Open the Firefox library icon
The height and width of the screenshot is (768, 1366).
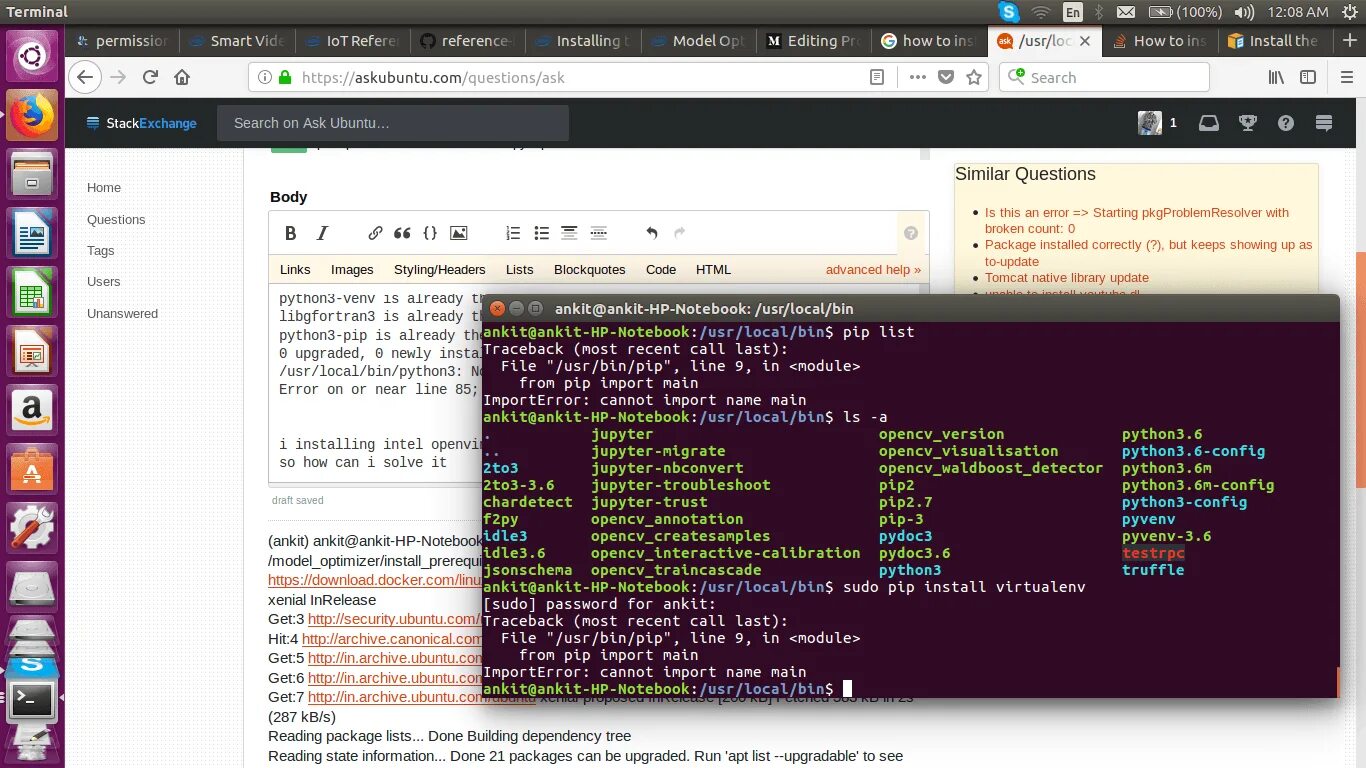point(1276,77)
